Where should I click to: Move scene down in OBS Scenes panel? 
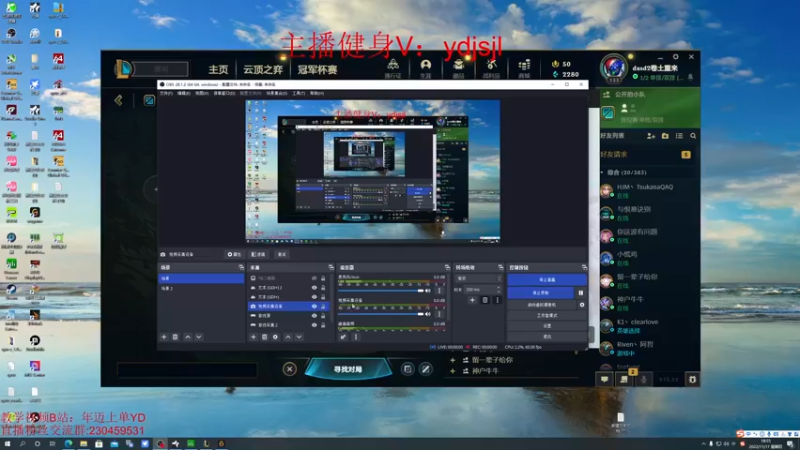(198, 337)
